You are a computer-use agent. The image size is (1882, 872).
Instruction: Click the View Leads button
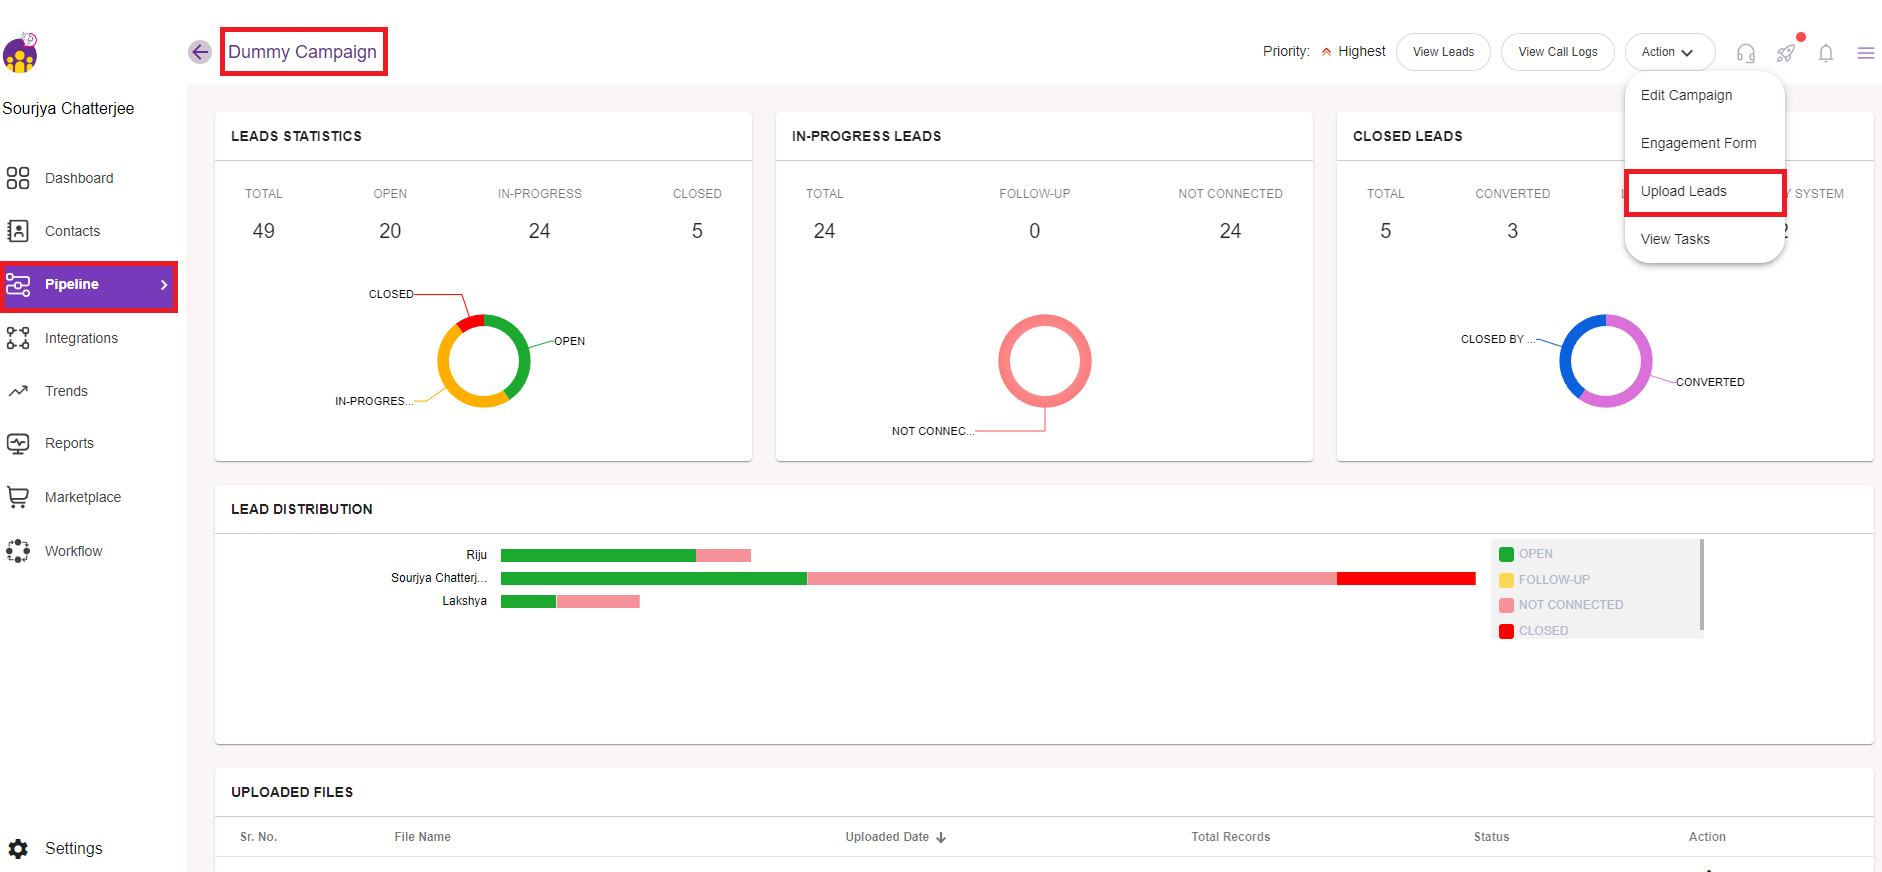click(x=1443, y=52)
